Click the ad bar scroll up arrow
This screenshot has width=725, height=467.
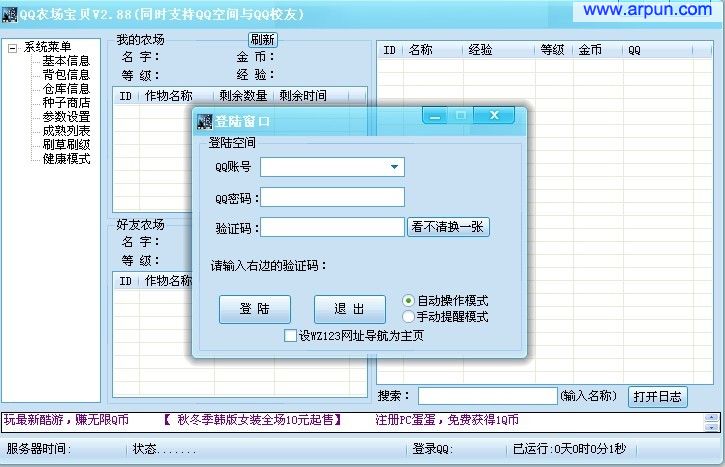click(711, 418)
